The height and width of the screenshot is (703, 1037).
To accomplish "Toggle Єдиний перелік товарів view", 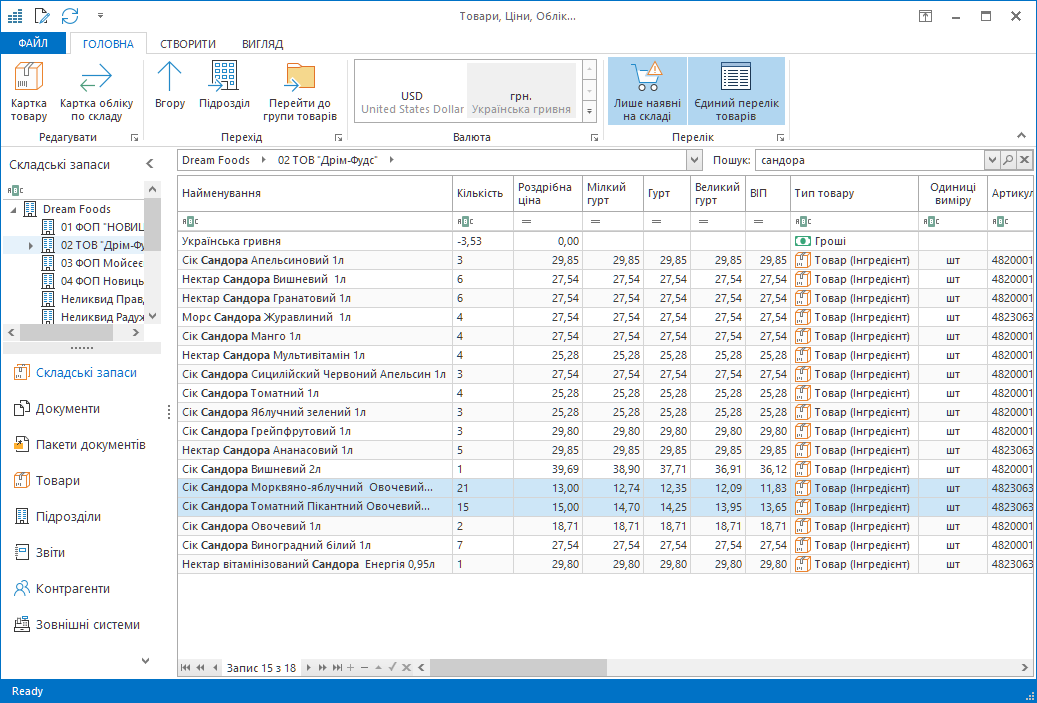I will click(736, 91).
